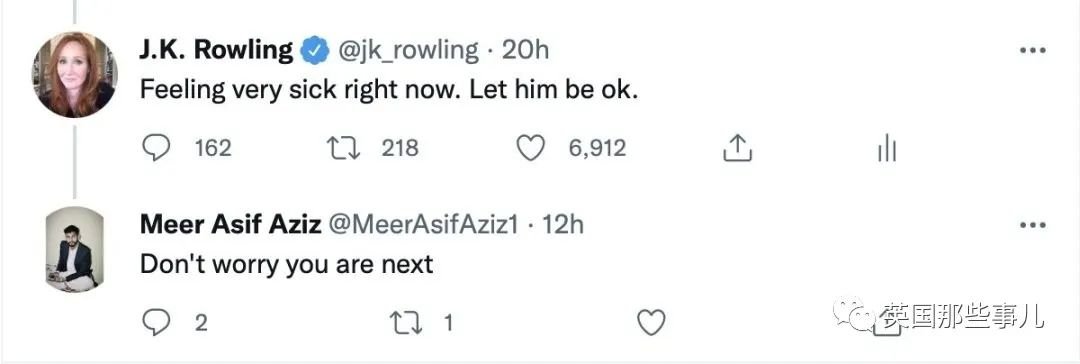
Task: Open Meer Asif Aziz's avatar
Action: click(x=74, y=249)
